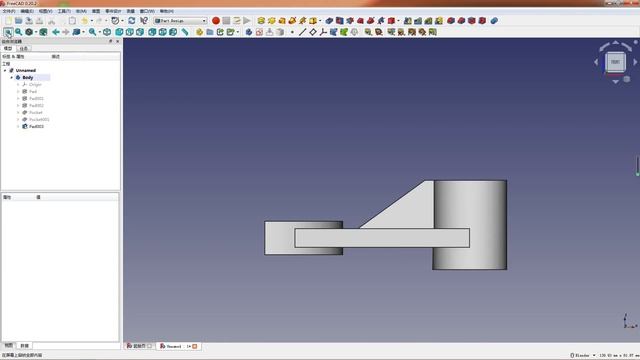
Task: Close the Unnamed document tab
Action: [195, 346]
